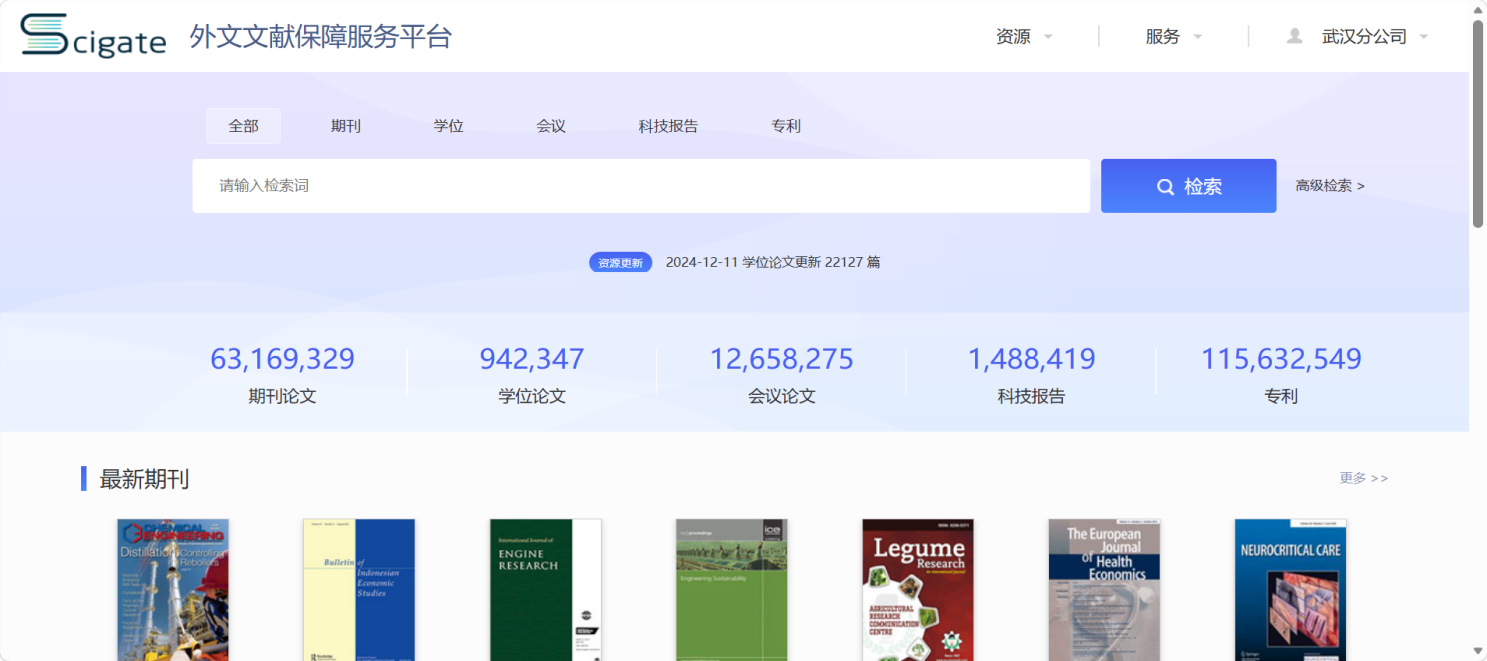The image size is (1487, 661).
Task: Select the 专利 search tab
Action: (x=786, y=126)
